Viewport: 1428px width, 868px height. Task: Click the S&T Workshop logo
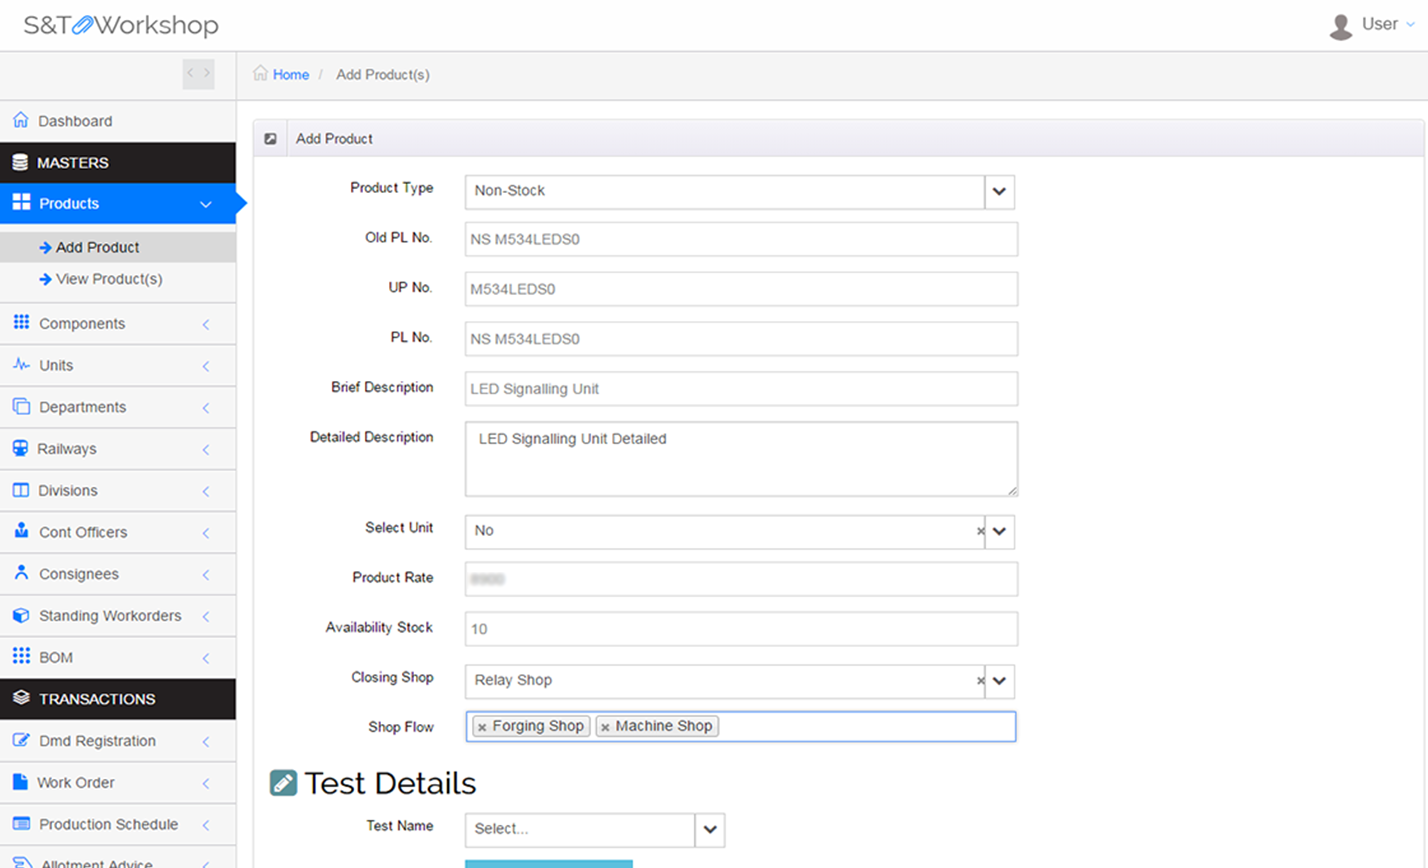click(121, 25)
